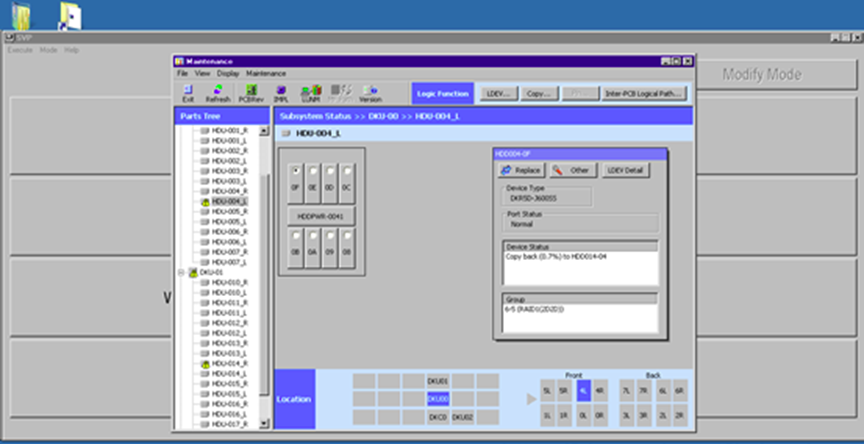Select HDU-014_R in the Parts Tree
This screenshot has width=864, height=444.
pyautogui.click(x=229, y=363)
